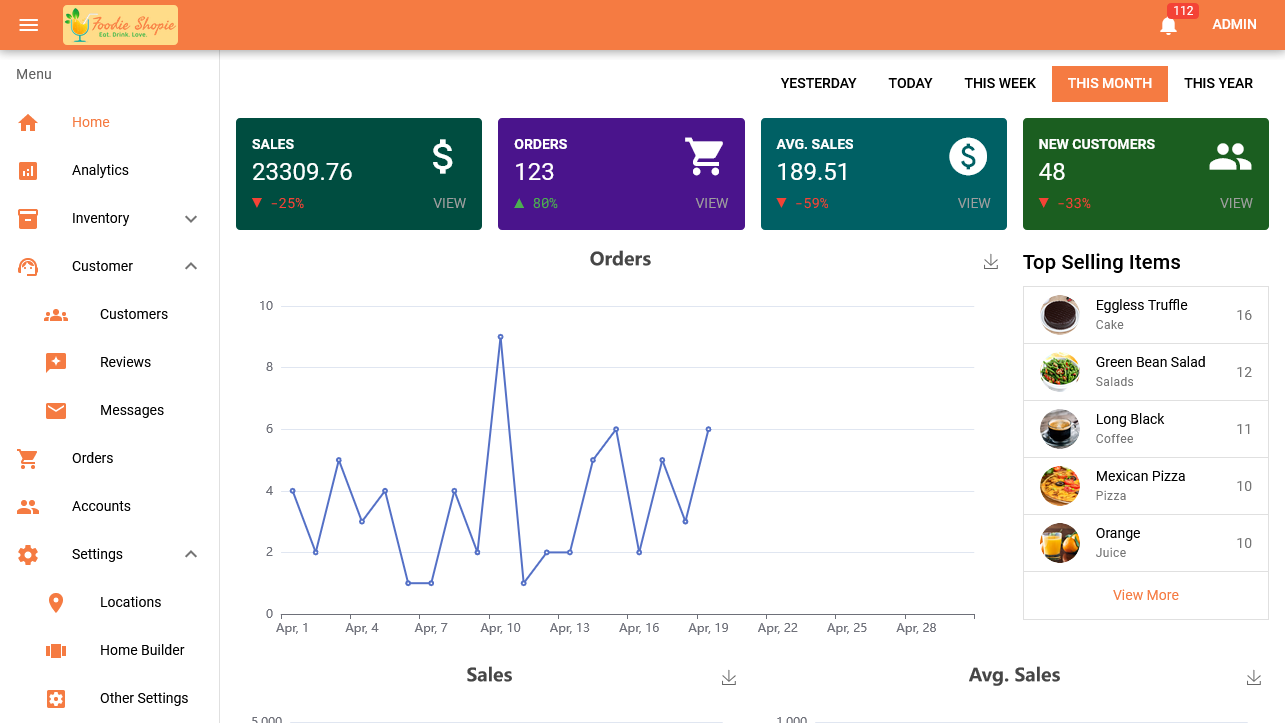Screen dimensions: 1285x723
Task: Click the Sales value 23309.76
Action: 302,172
